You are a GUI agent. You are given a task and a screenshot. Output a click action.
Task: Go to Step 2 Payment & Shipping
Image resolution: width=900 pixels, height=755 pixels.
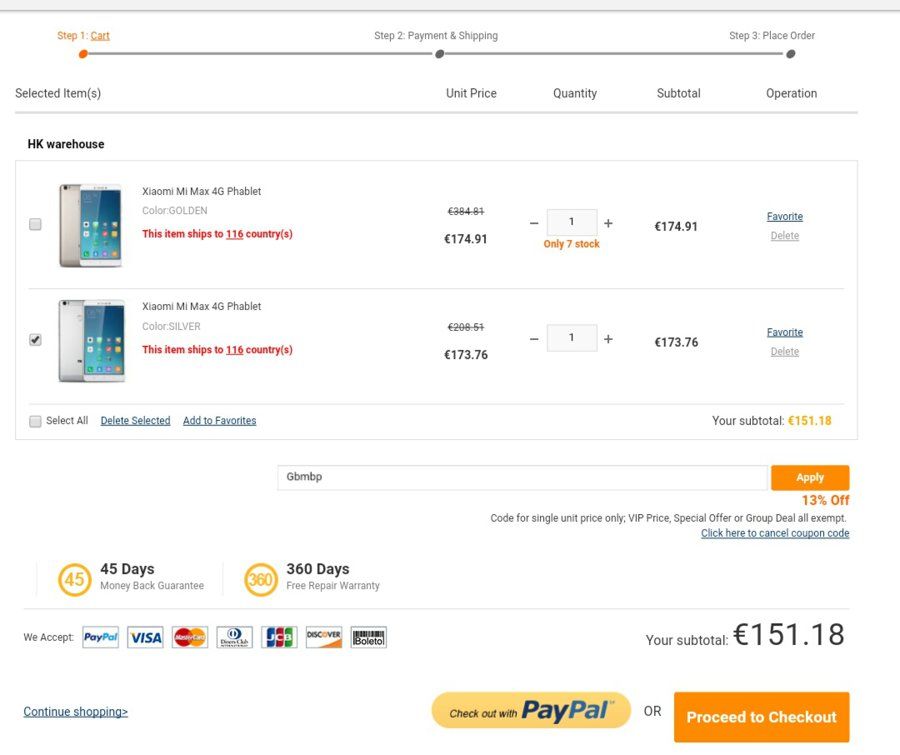[436, 36]
